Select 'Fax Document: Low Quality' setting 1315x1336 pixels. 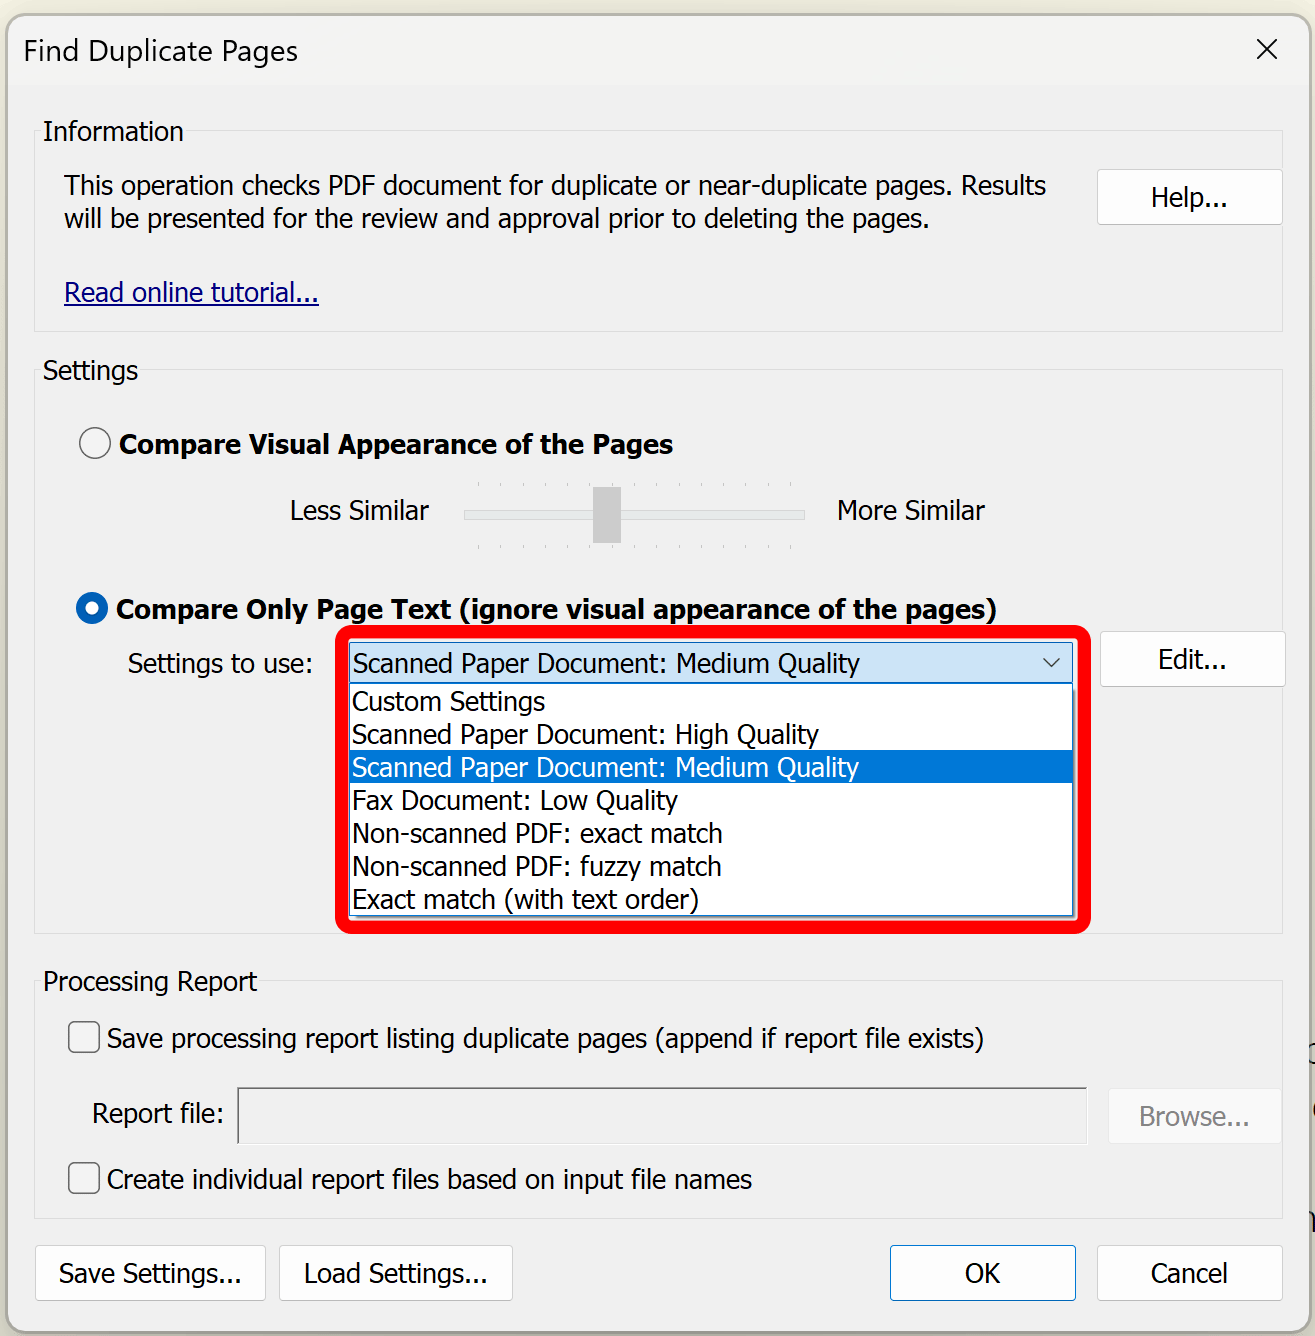514,800
